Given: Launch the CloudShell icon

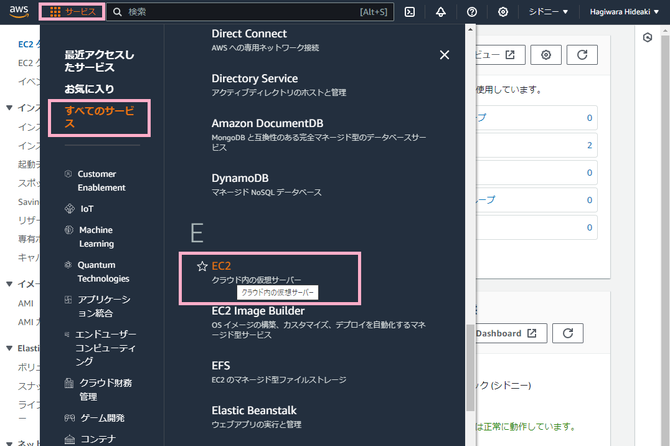Looking at the screenshot, I should click(409, 12).
